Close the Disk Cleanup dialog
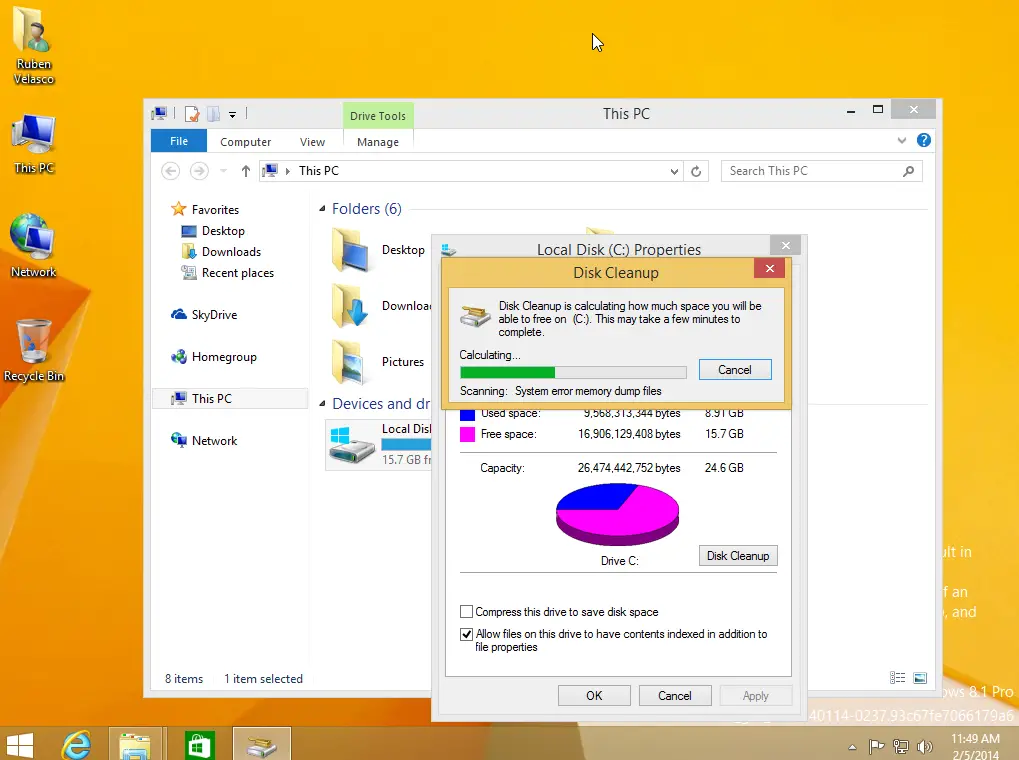Viewport: 1019px width, 760px height. pos(769,269)
